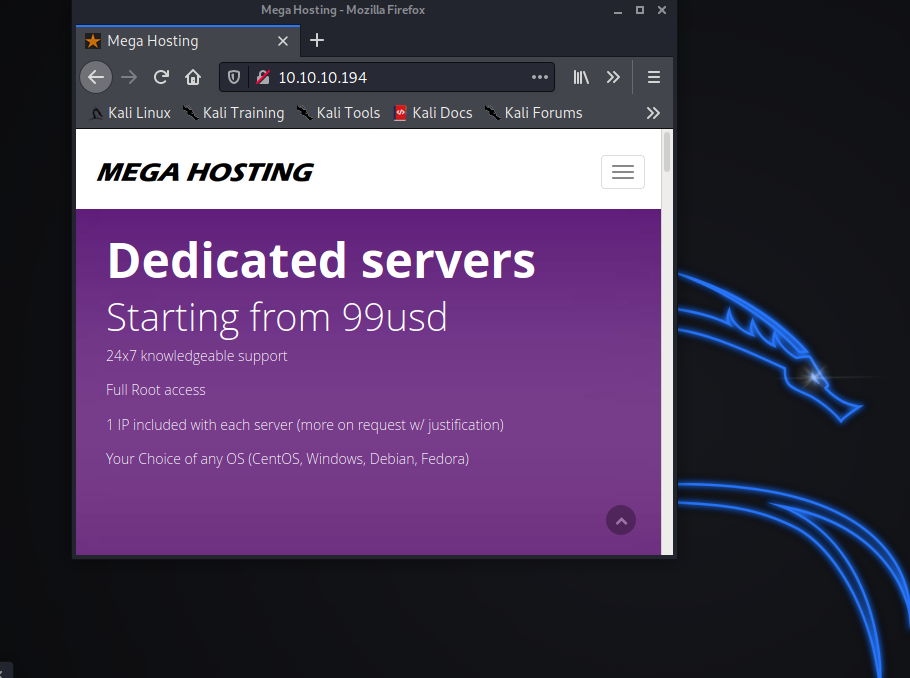The height and width of the screenshot is (678, 910).
Task: Click the page vertical scrollbar thumb
Action: tap(667, 152)
